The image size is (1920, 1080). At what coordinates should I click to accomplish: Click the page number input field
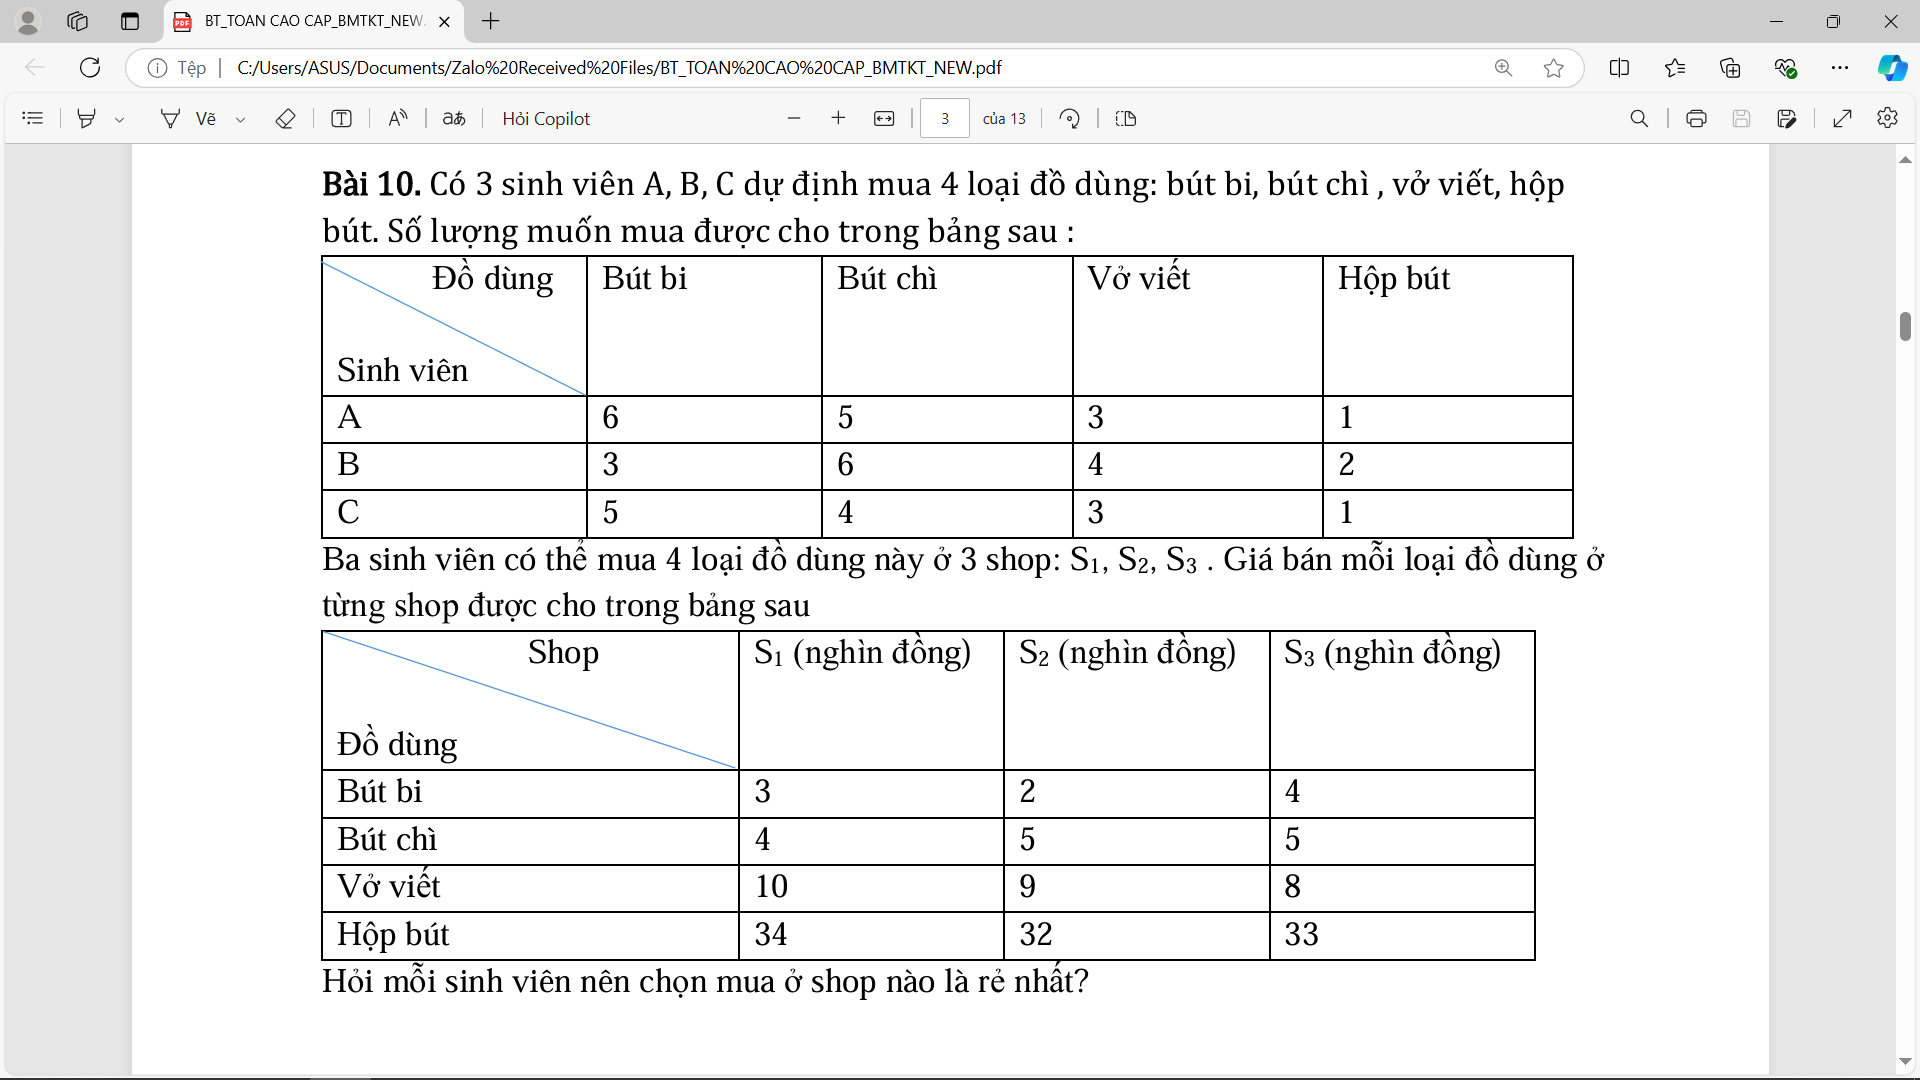(x=944, y=118)
